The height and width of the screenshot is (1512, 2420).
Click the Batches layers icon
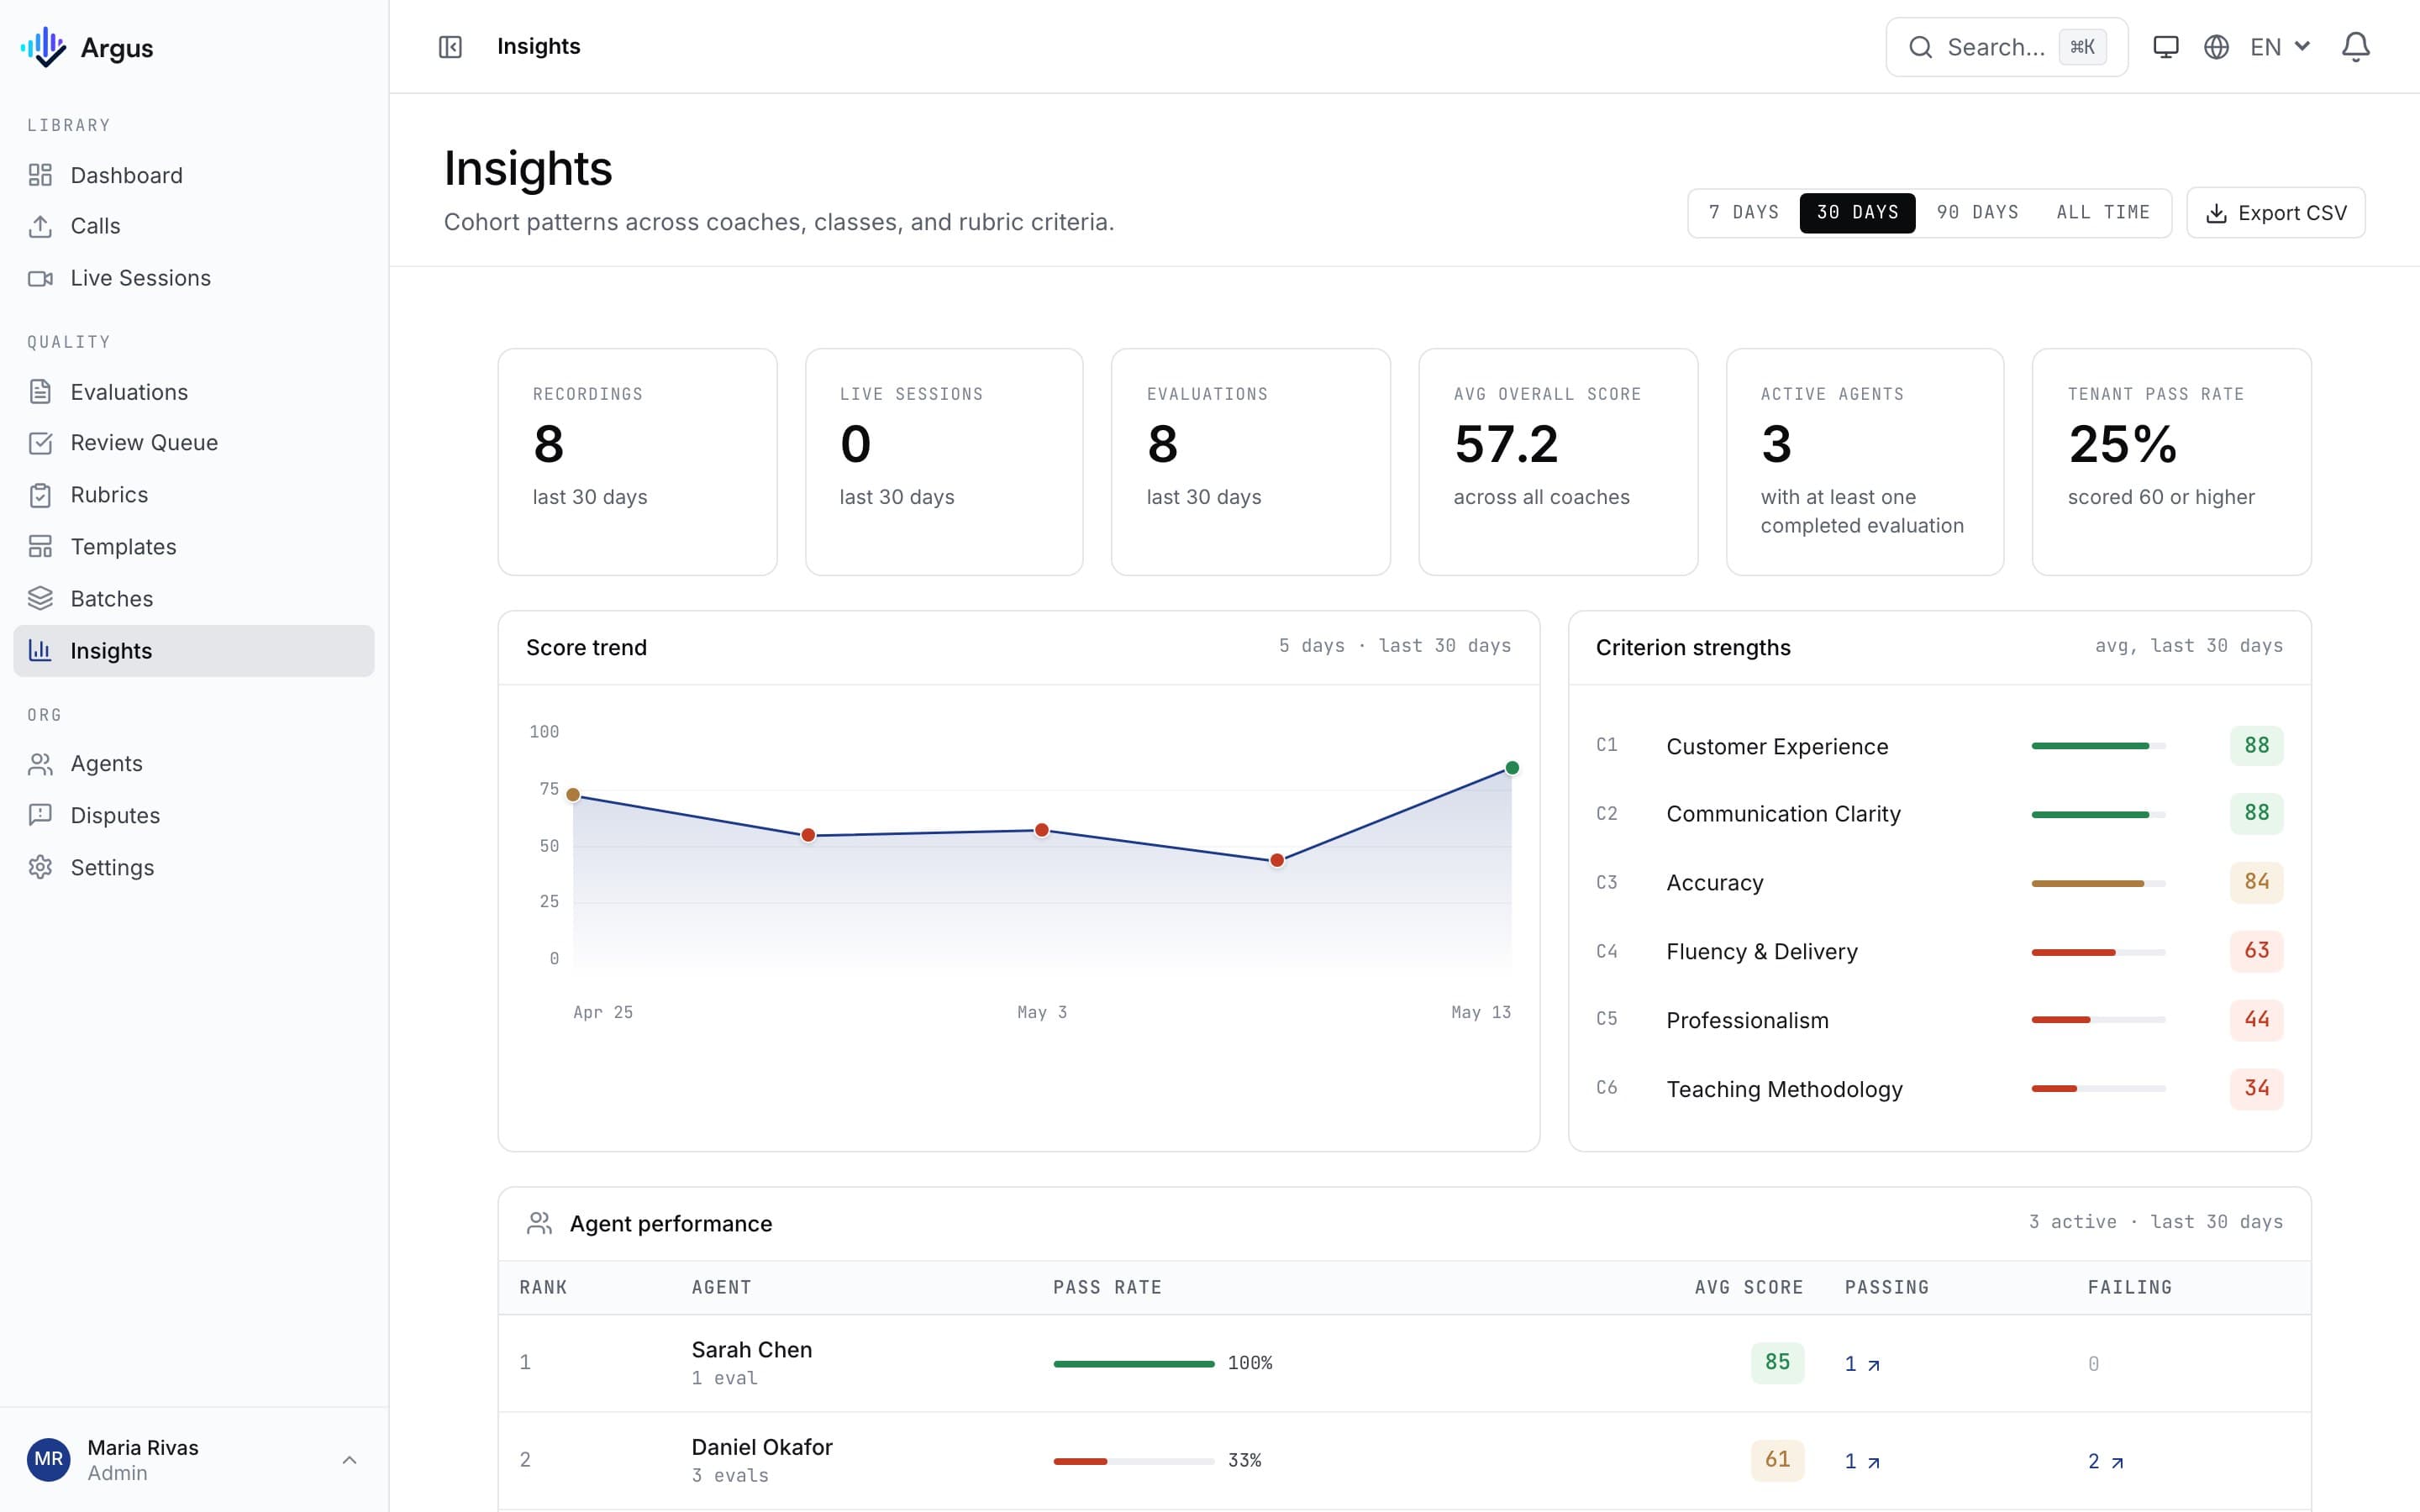coord(40,599)
